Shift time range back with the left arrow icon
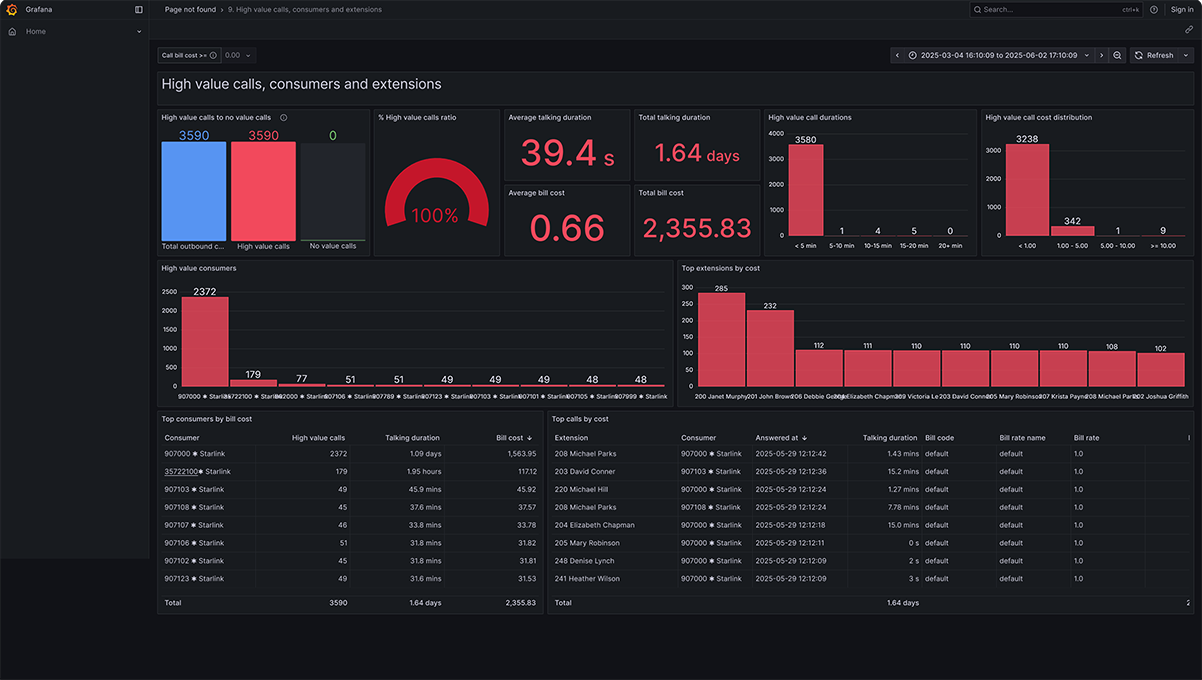This screenshot has width=1202, height=680. point(897,55)
